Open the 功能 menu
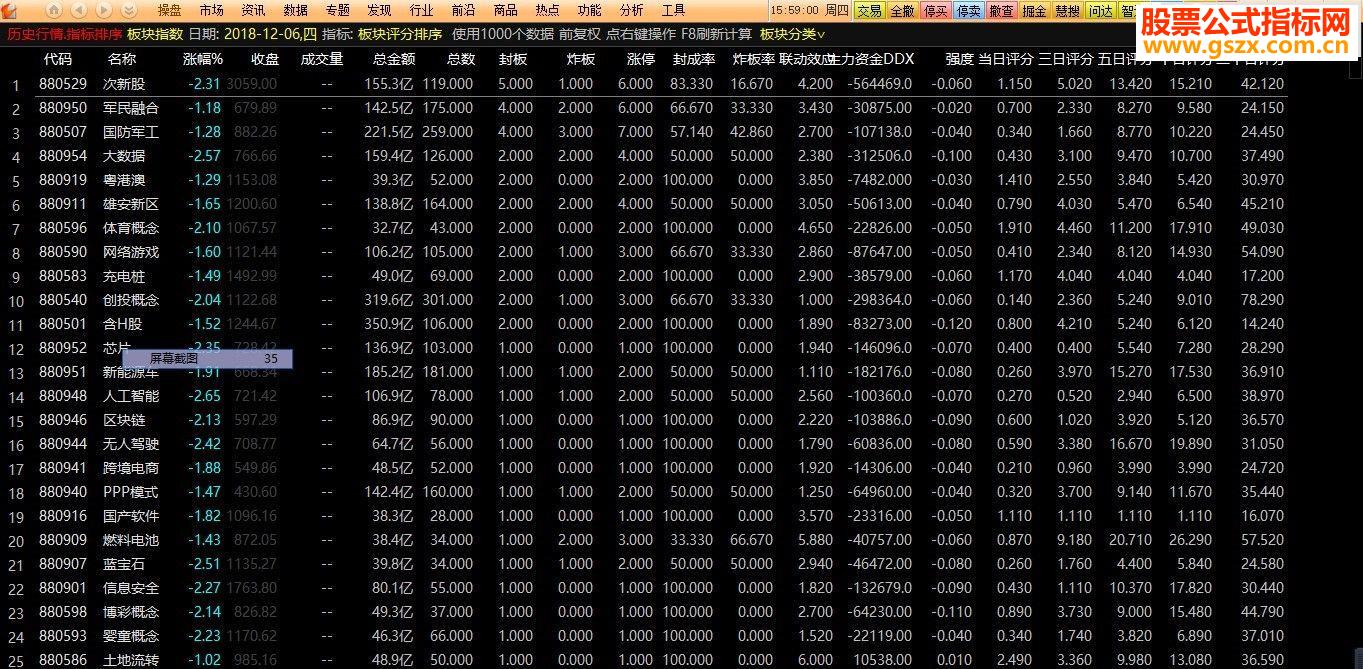The width and height of the screenshot is (1363, 669). pyautogui.click(x=590, y=10)
